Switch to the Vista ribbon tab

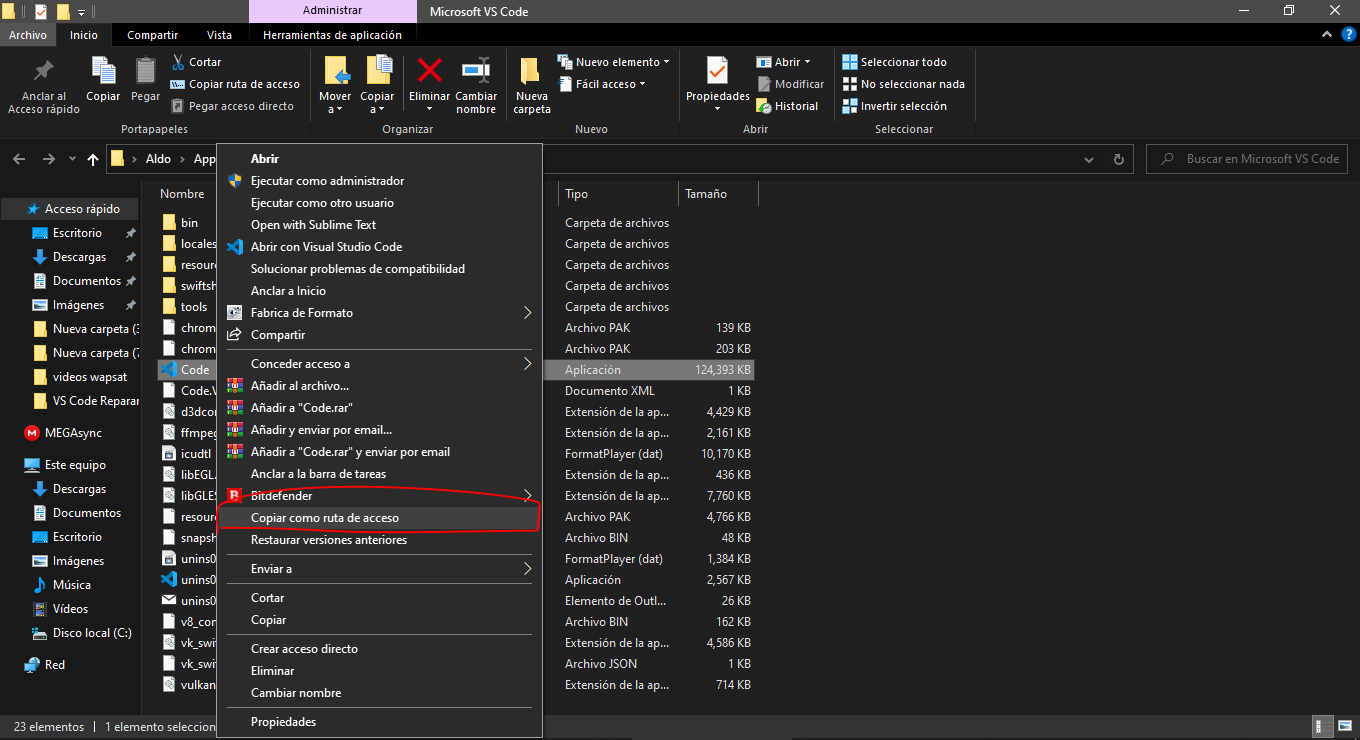[219, 33]
